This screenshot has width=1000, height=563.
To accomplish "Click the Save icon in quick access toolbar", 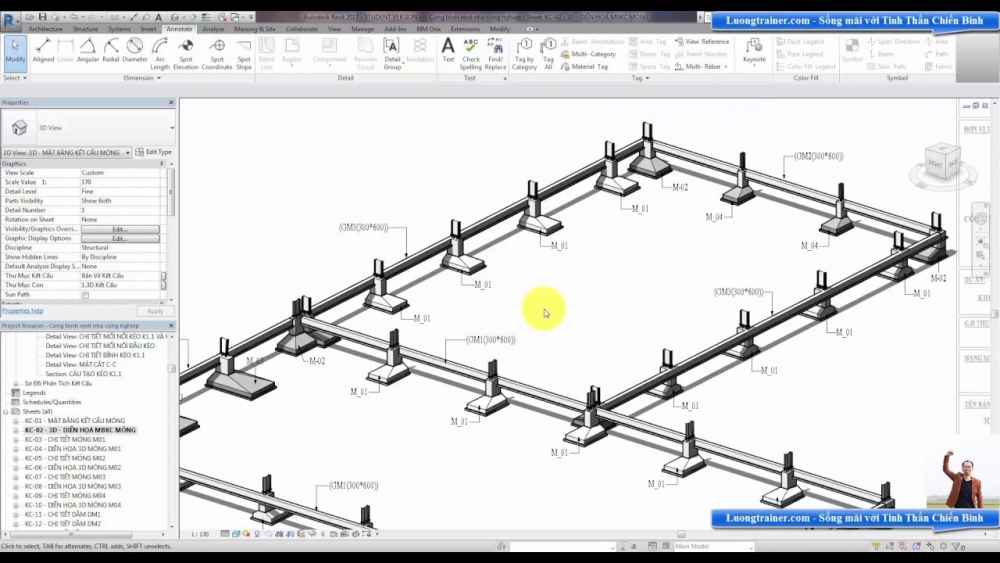I will pyautogui.click(x=42, y=17).
